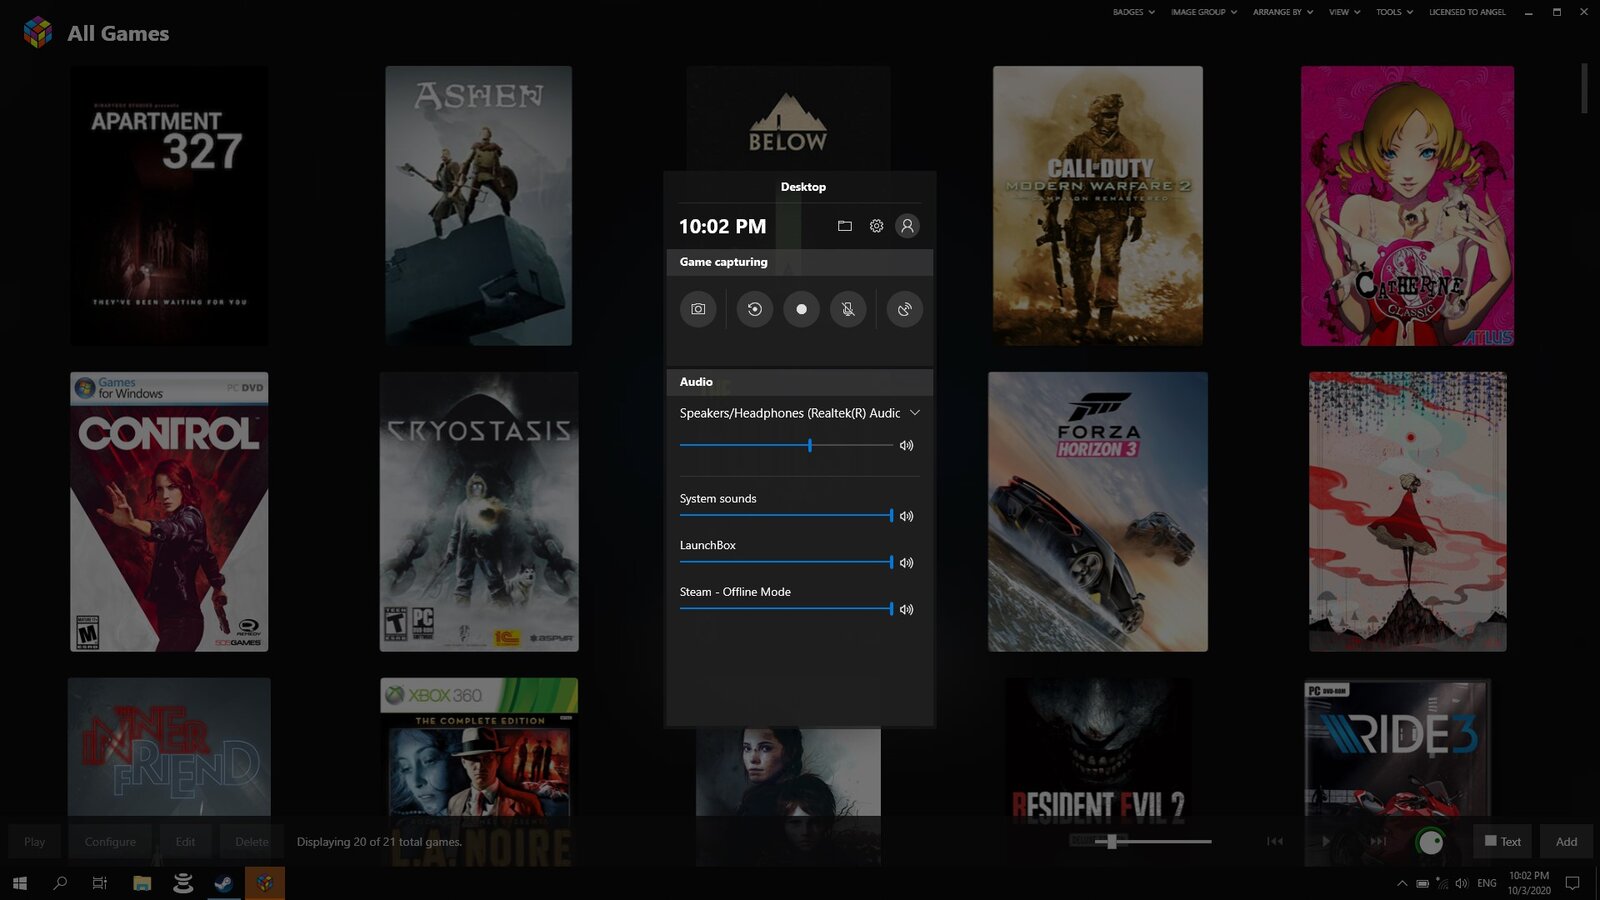The image size is (1600, 900).
Task: Select the Below game cover
Action: click(788, 118)
